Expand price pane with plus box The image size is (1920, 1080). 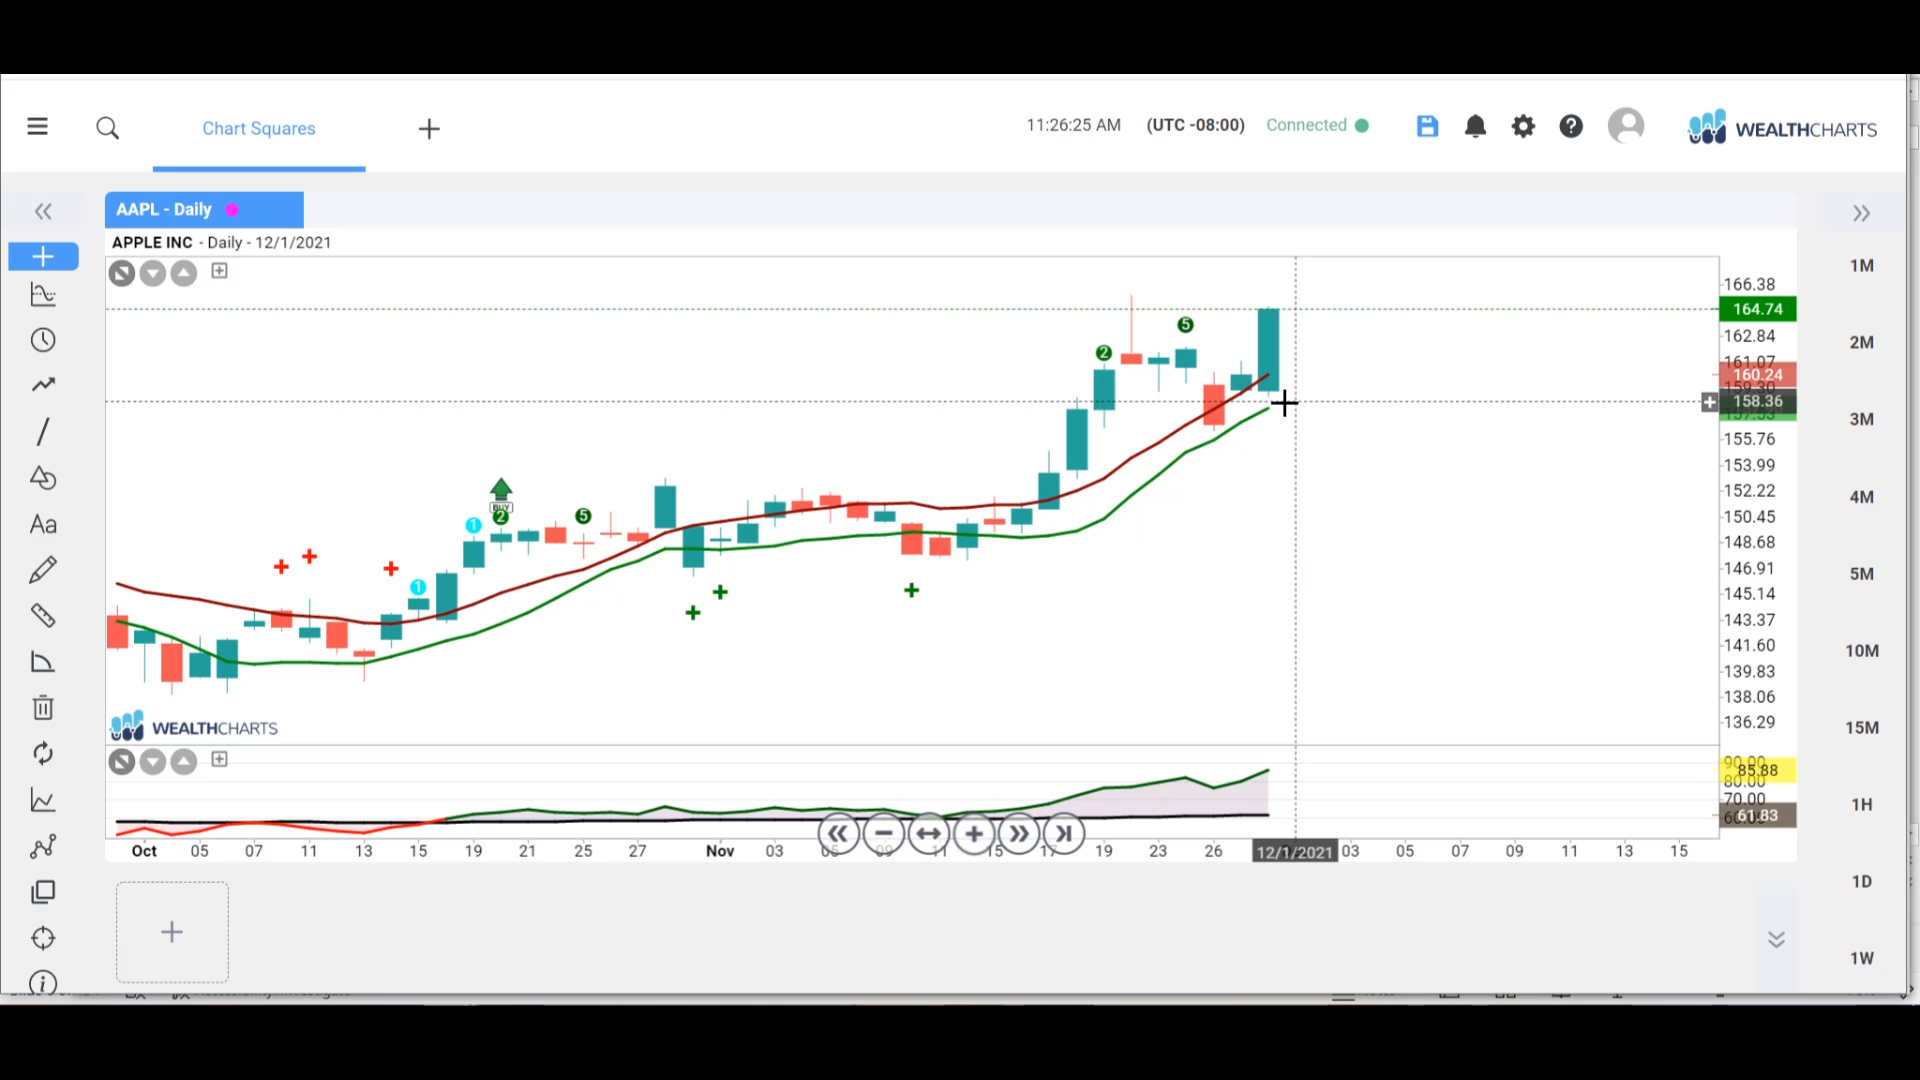click(x=220, y=271)
